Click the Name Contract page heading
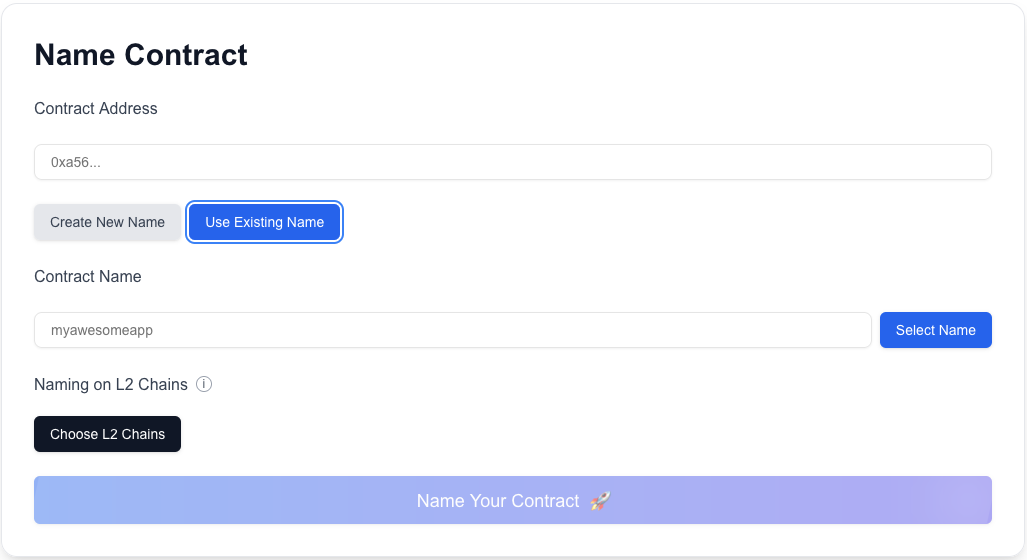This screenshot has height=560, width=1027. [x=141, y=55]
